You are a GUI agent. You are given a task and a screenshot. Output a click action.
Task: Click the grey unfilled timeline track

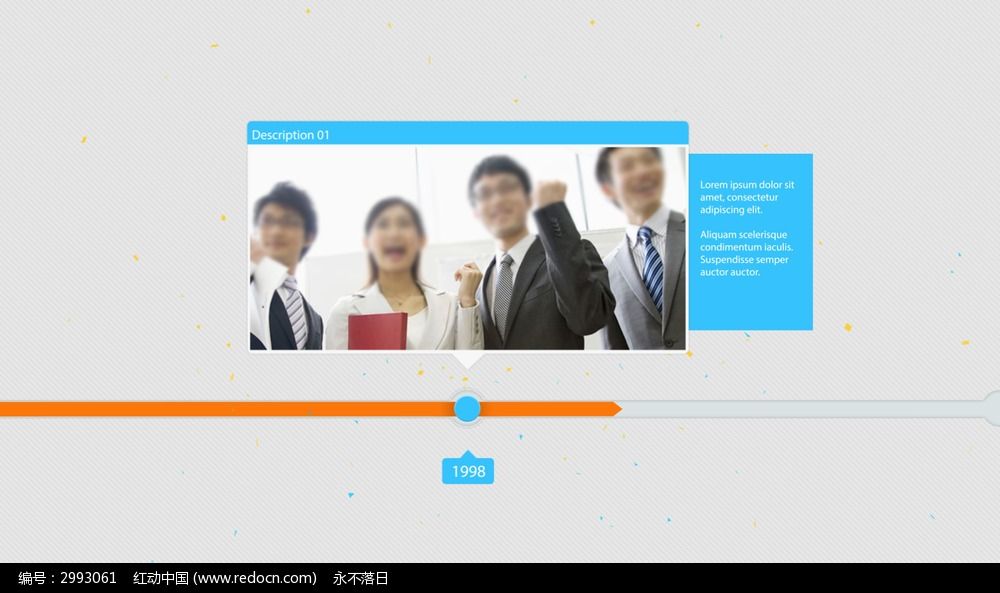(804, 409)
